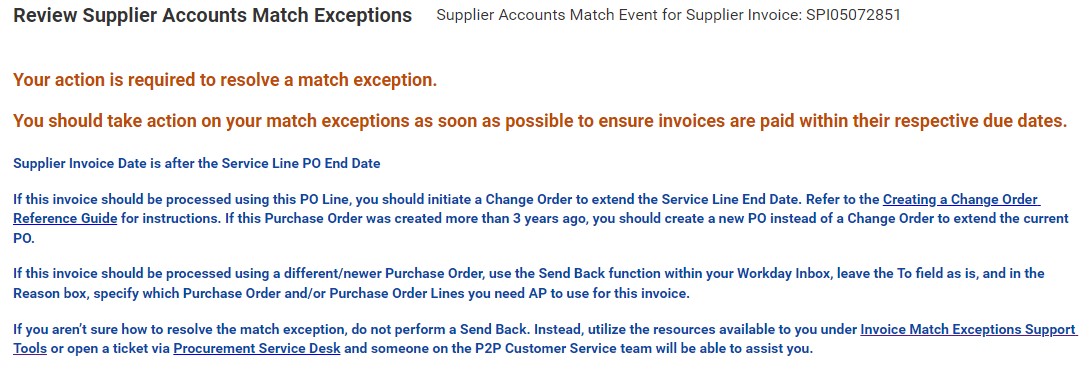Click the Review Supplier Accounts Match Exceptions heading
Screen dimensions: 1091x377
[x=213, y=15]
